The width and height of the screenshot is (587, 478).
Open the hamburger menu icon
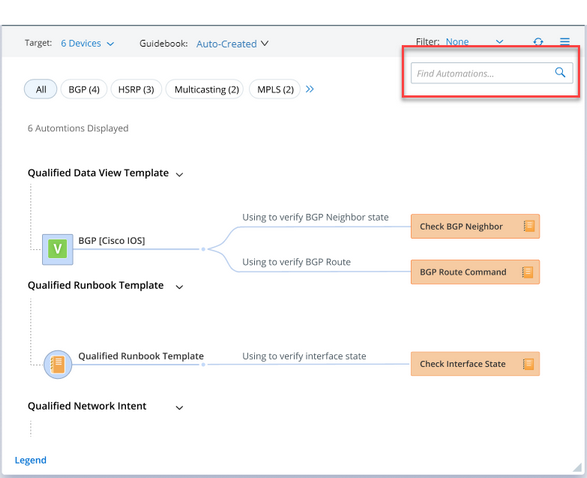tap(565, 41)
